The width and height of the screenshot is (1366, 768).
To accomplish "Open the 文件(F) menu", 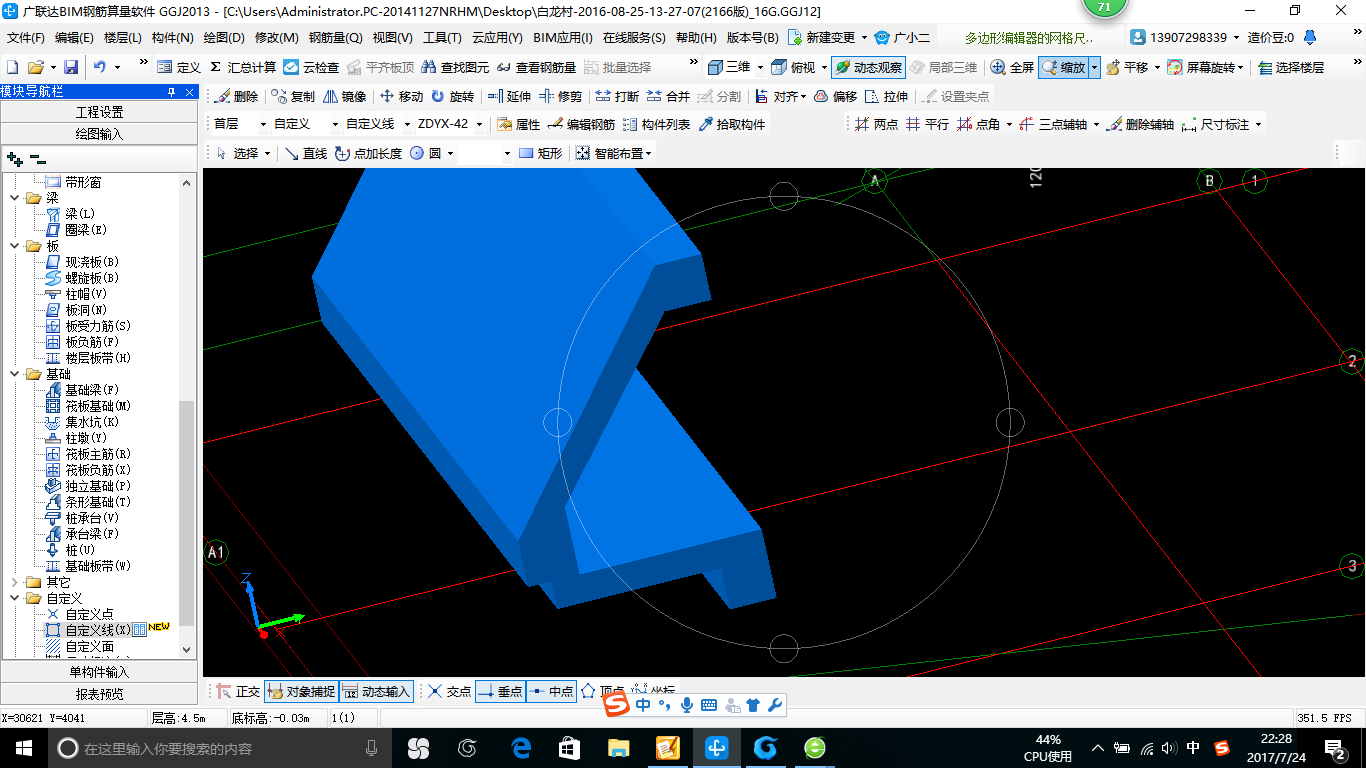I will [26, 38].
